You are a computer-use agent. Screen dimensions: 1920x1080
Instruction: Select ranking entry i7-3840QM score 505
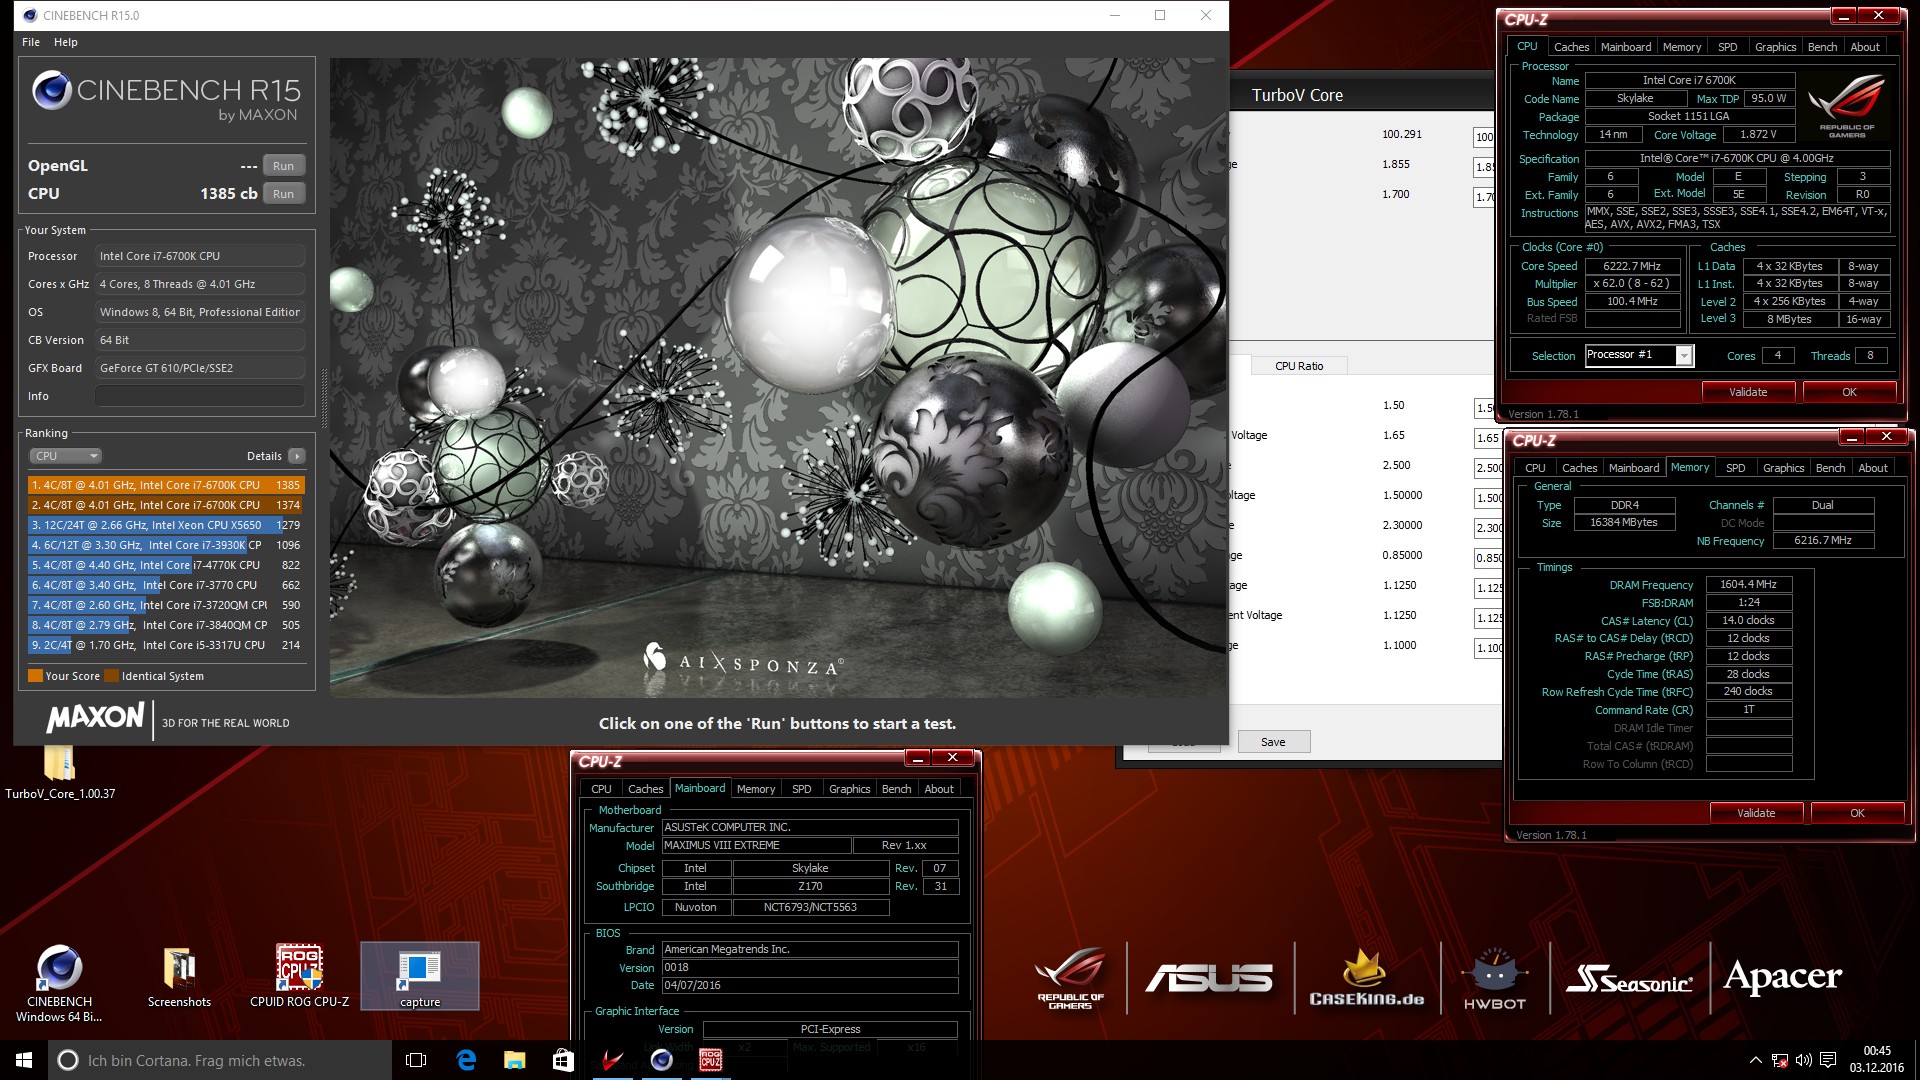click(x=165, y=625)
